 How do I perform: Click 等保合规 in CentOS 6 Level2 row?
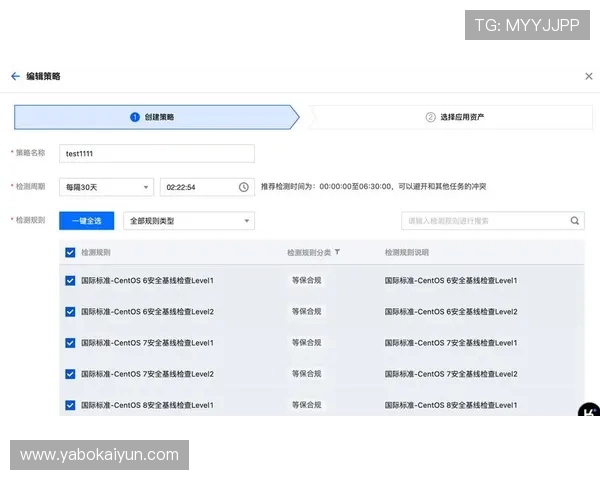point(307,312)
